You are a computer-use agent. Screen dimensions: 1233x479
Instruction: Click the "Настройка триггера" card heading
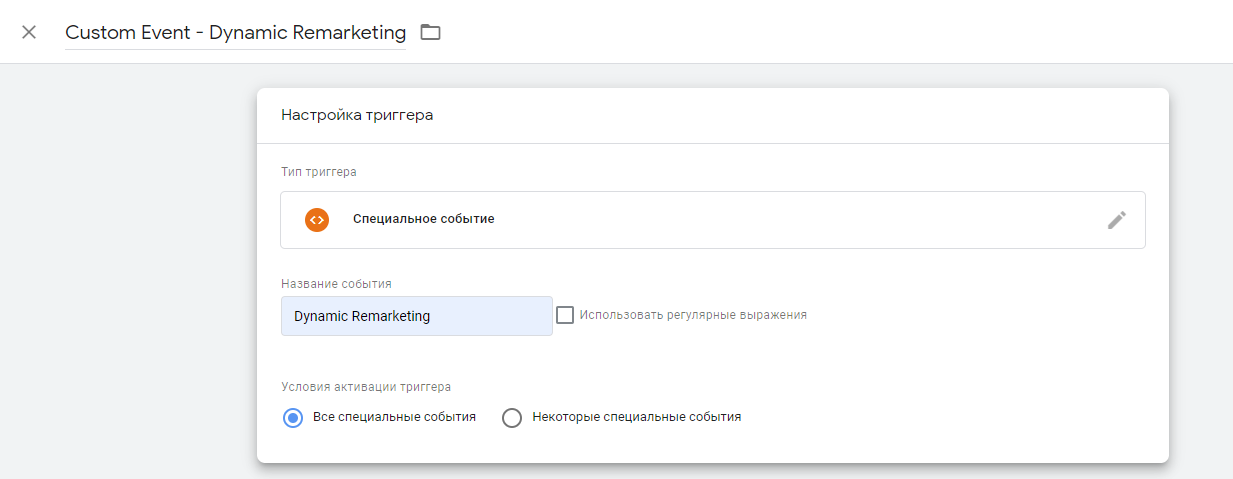point(357,115)
